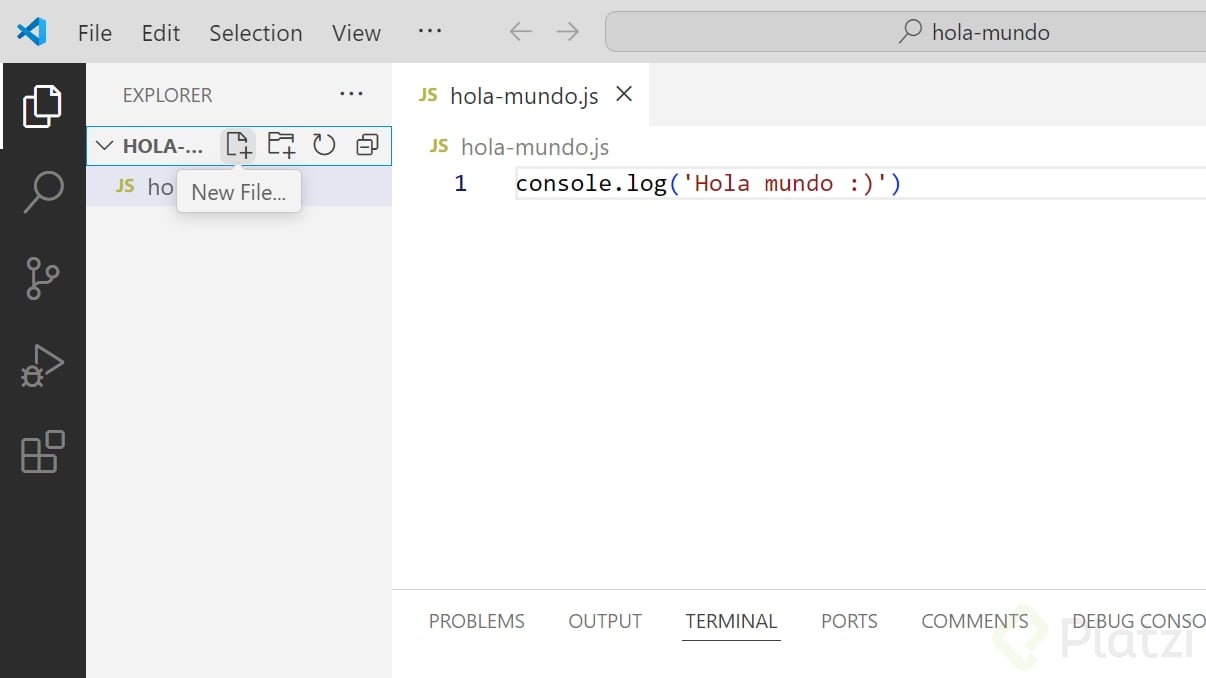Switch to the PROBLEMS panel tab

(477, 621)
